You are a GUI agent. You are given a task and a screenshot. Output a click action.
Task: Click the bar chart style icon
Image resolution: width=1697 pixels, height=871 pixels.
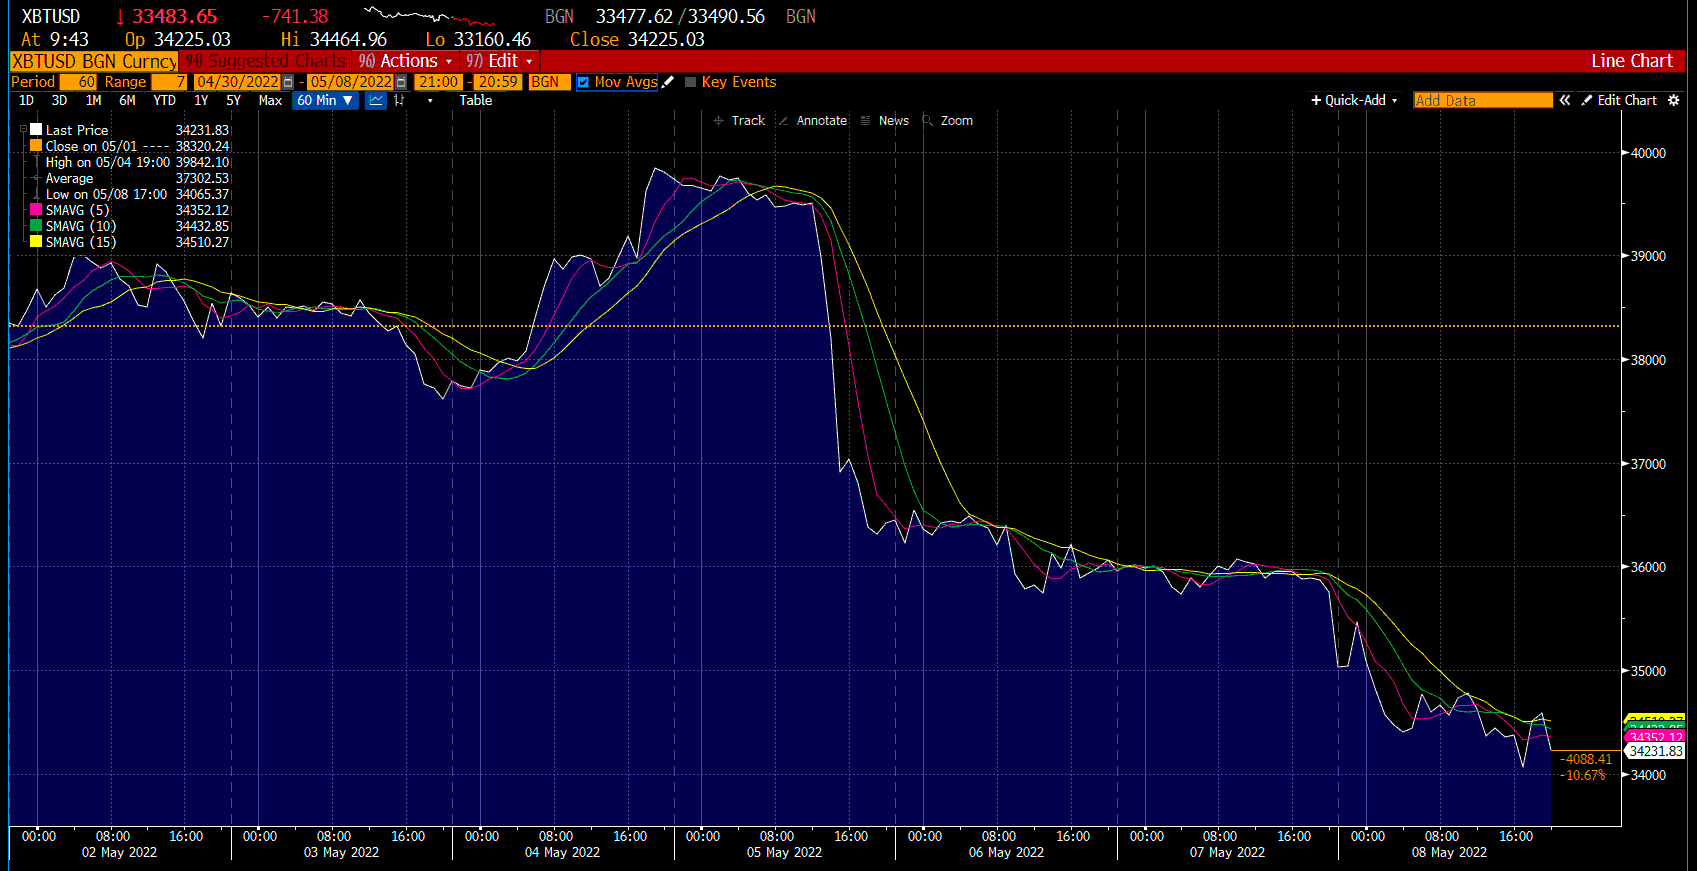[x=400, y=101]
